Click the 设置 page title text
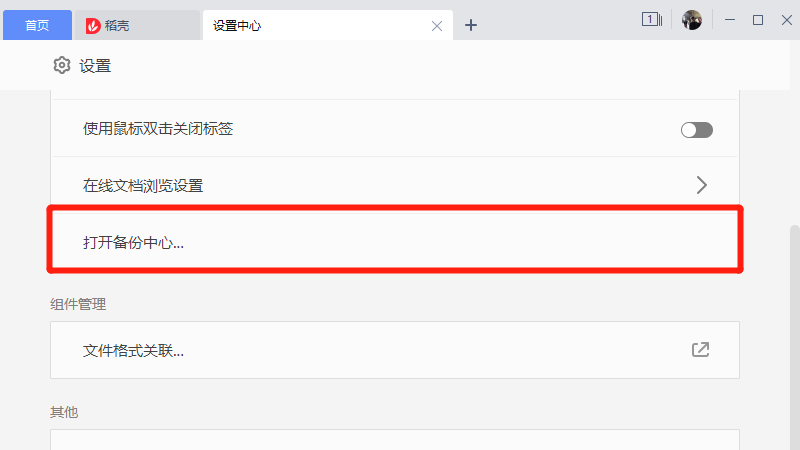 [95, 66]
